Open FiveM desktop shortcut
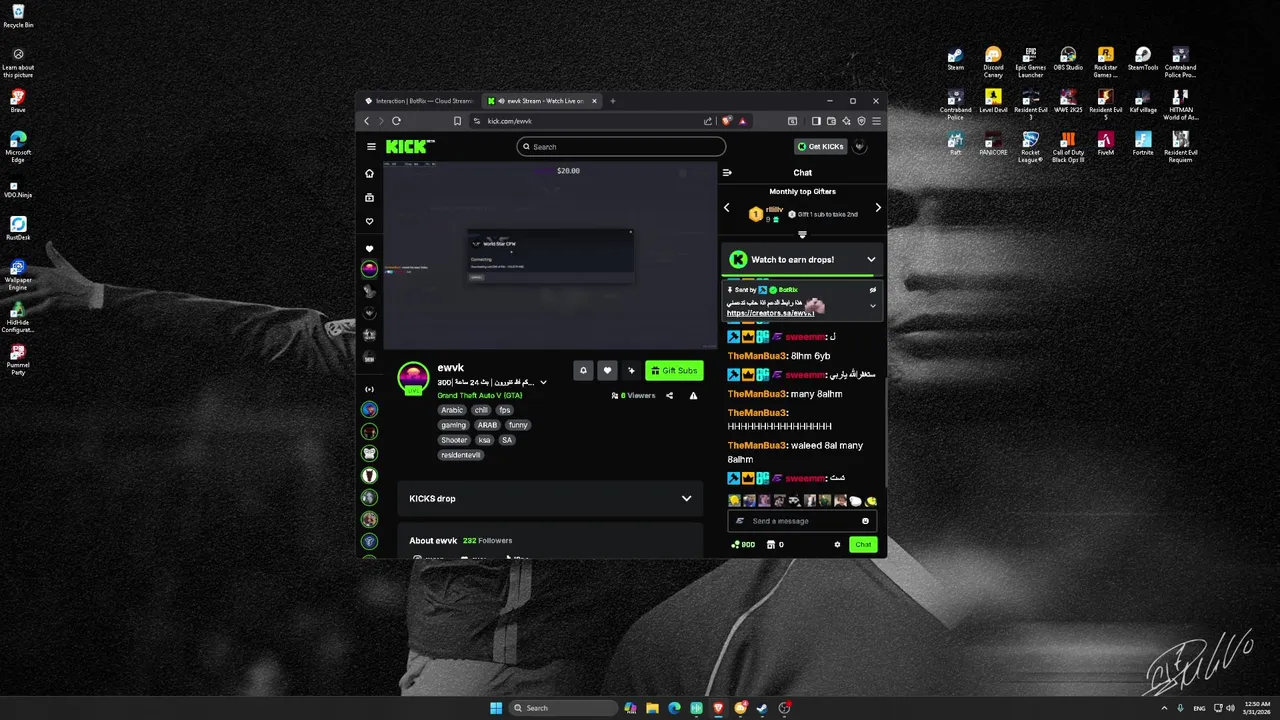The width and height of the screenshot is (1280, 720). (x=1105, y=144)
